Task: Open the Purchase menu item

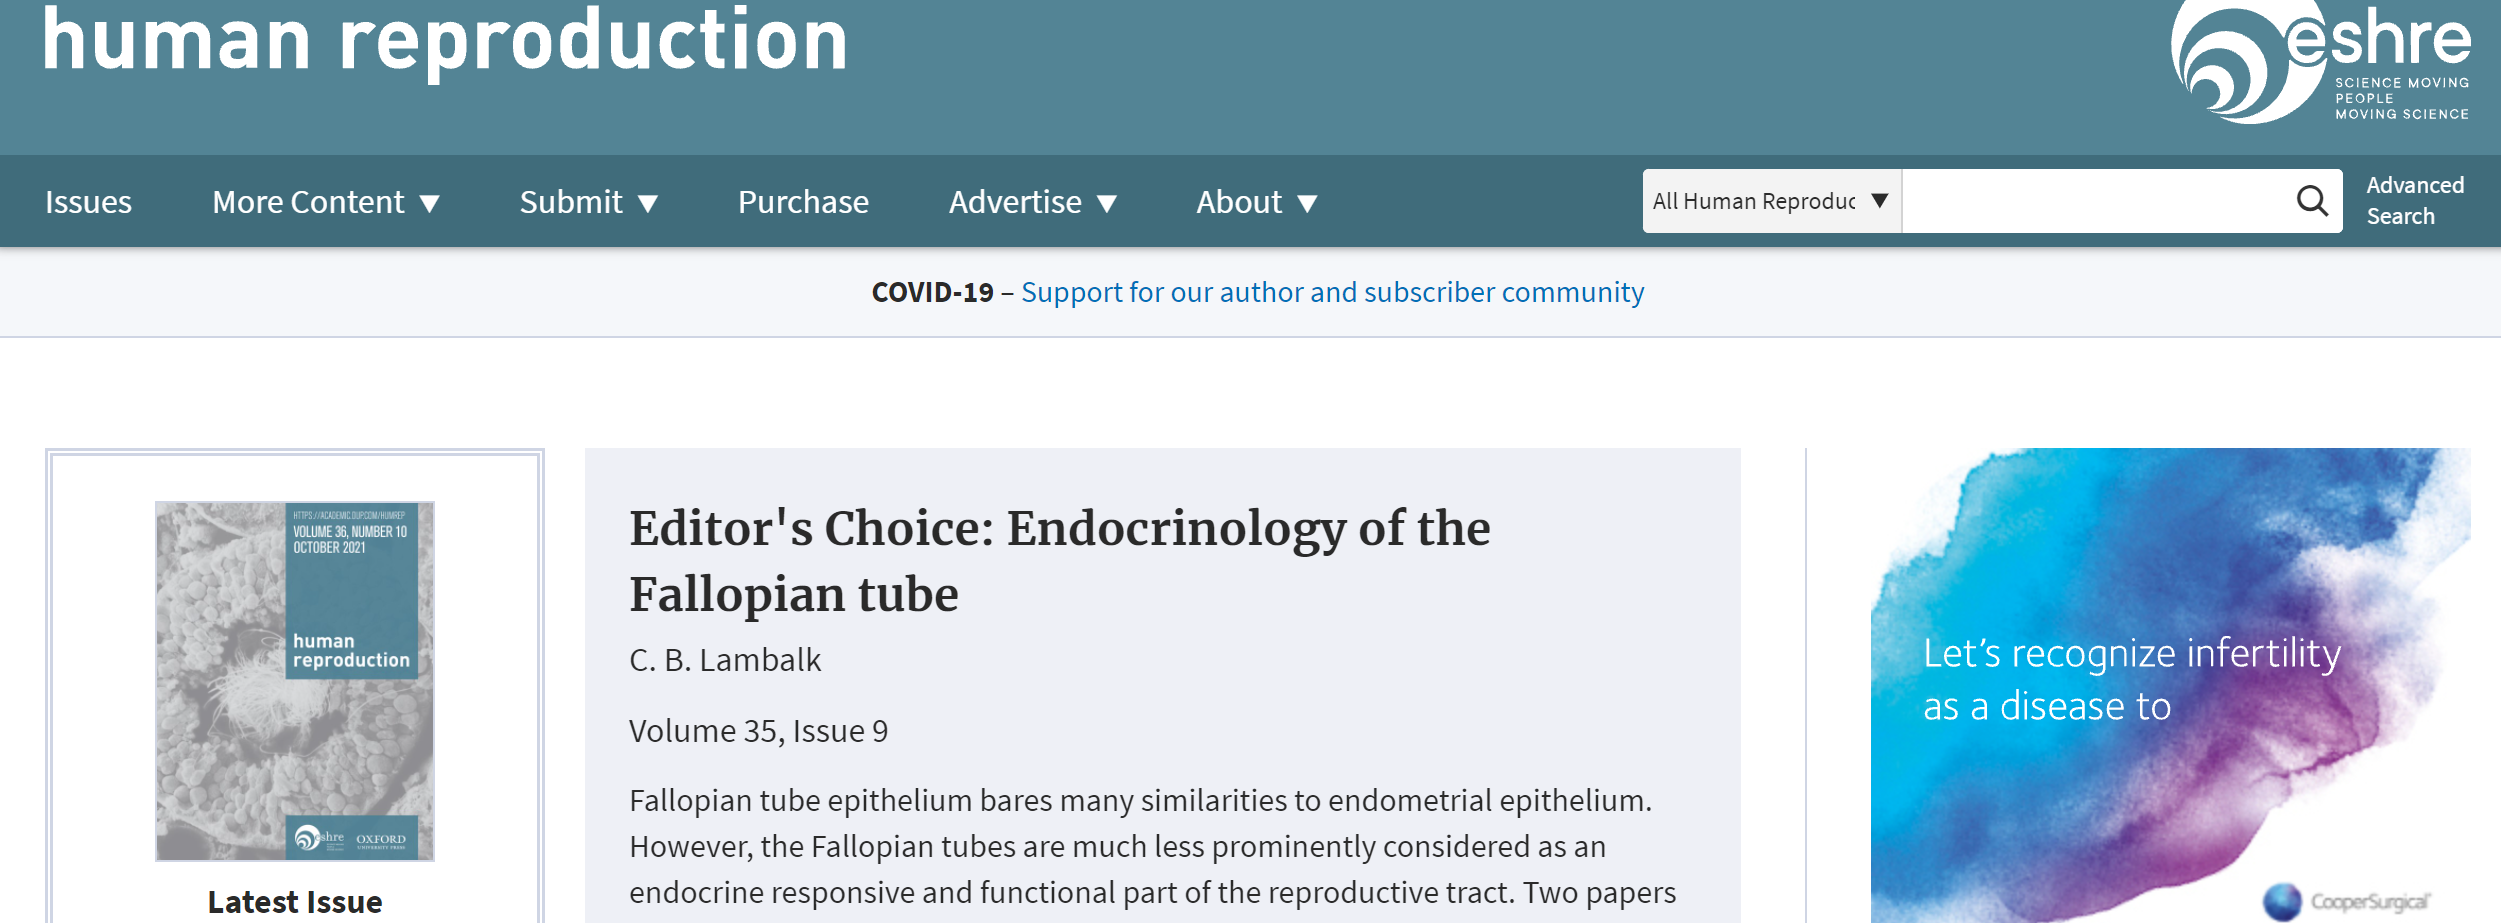Action: [x=803, y=202]
